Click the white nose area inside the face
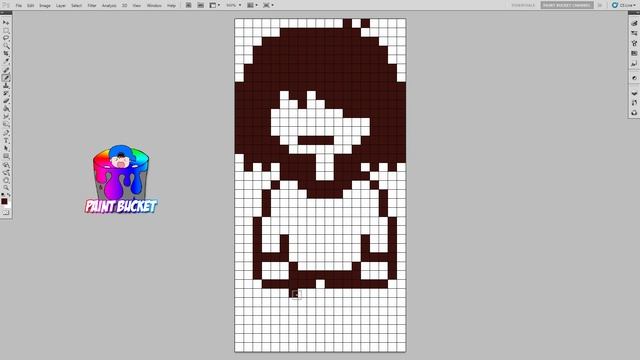The image size is (640, 360). (324, 167)
